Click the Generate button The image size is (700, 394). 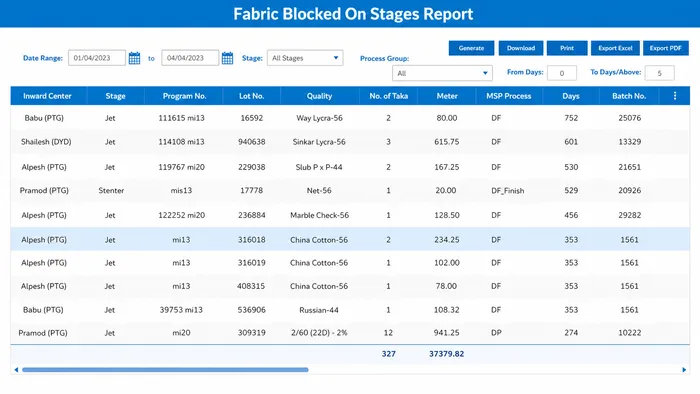(x=471, y=48)
